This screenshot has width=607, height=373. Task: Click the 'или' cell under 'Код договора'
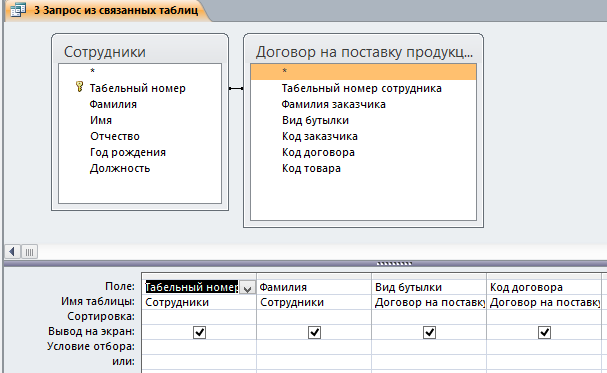pyautogui.click(x=544, y=362)
